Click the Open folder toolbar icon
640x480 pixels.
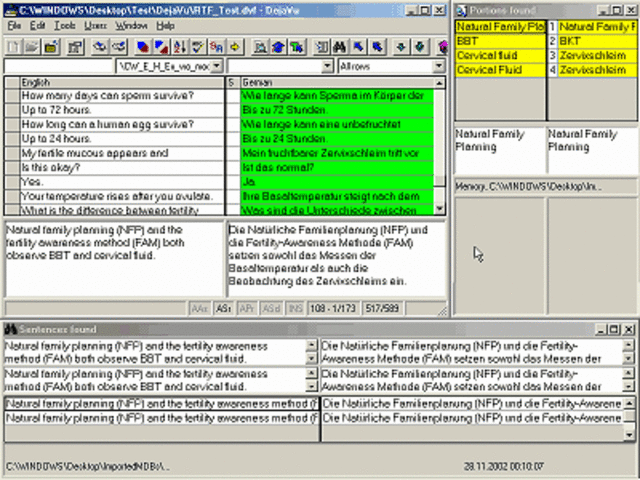pos(32,47)
